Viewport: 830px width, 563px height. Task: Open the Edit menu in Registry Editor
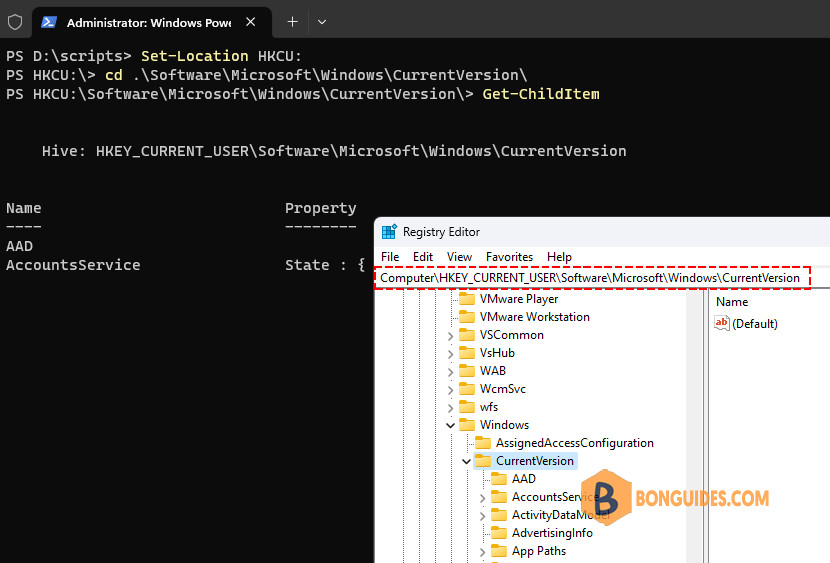click(422, 257)
